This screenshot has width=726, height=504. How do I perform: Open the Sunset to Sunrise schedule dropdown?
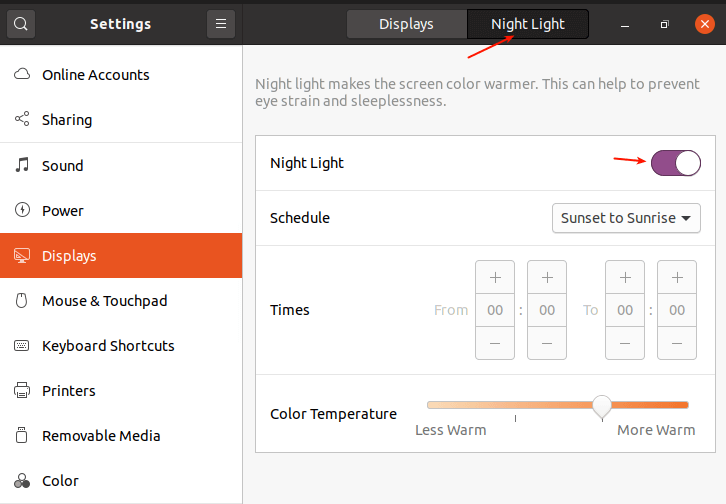click(626, 218)
